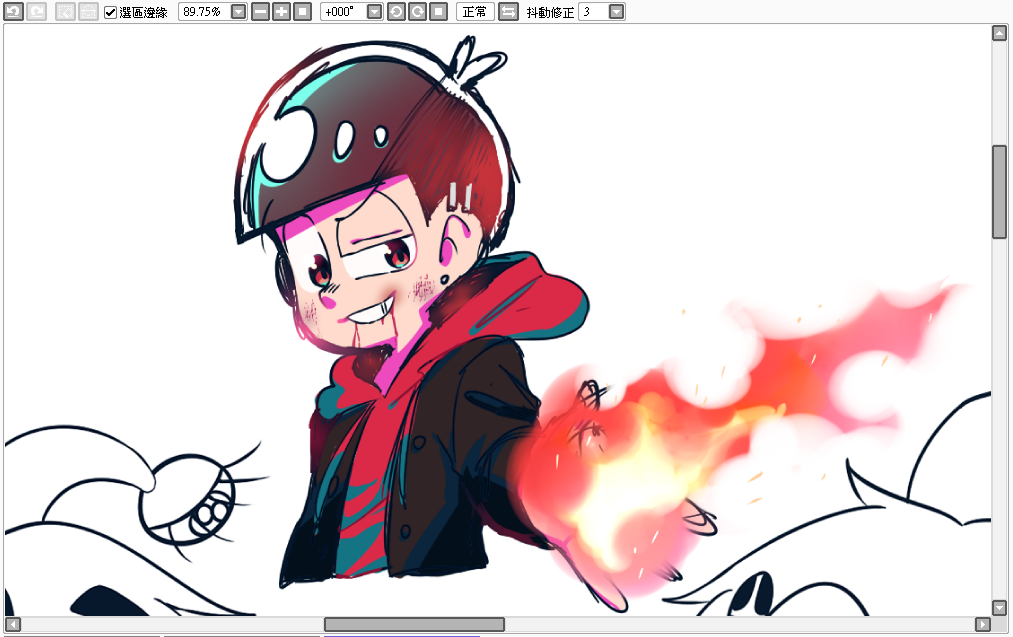This screenshot has height=637, width=1013.
Task: Reset zoom with square button after plus
Action: click(302, 12)
